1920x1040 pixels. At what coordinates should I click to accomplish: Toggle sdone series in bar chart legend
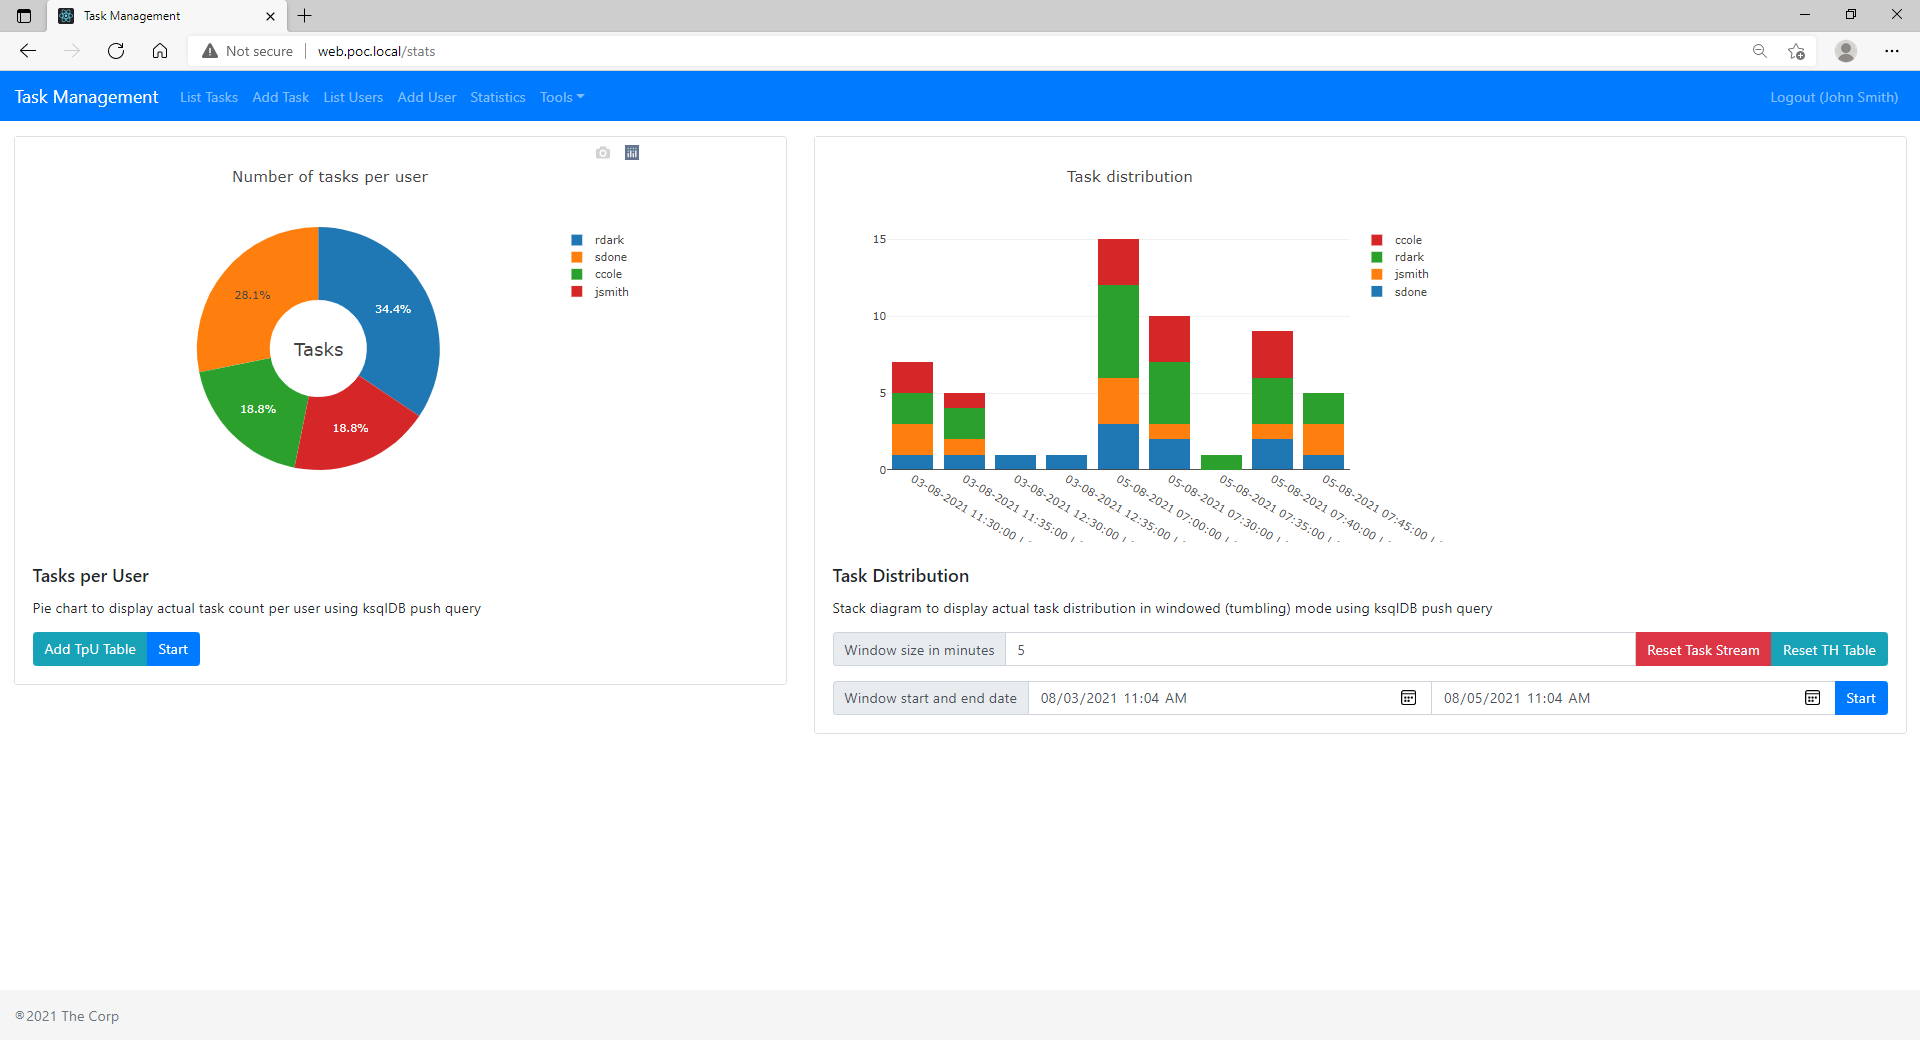click(x=1399, y=292)
